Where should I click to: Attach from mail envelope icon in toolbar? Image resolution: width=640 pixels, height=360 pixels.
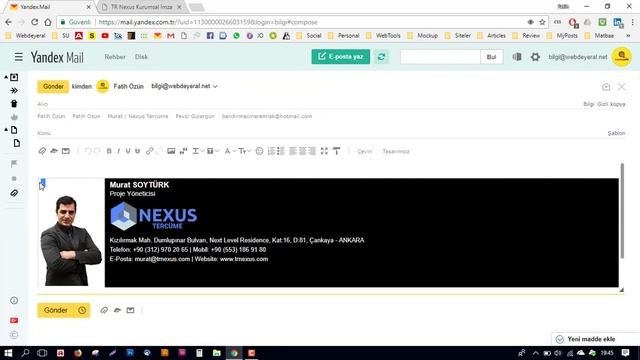[x=66, y=151]
